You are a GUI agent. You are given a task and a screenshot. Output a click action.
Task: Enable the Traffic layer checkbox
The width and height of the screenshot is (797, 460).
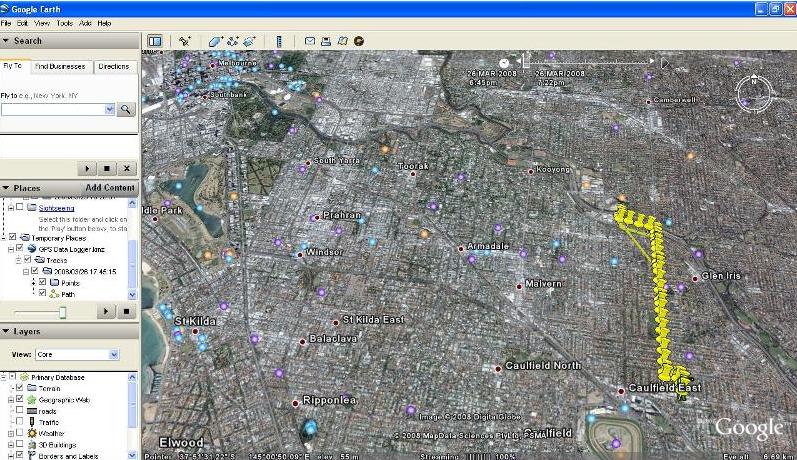[x=20, y=422]
